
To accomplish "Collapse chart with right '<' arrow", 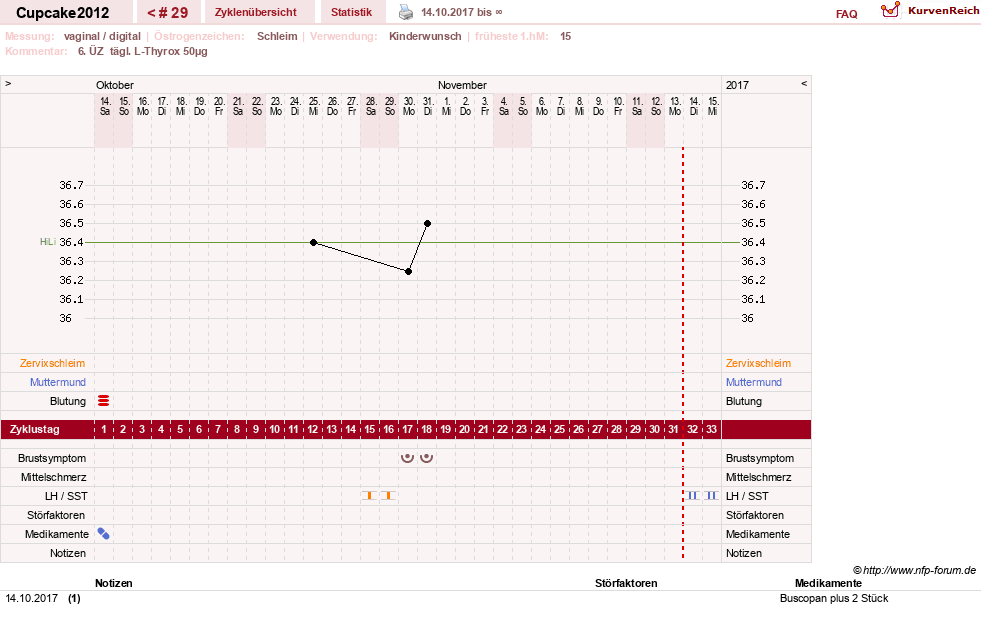I will (x=804, y=83).
